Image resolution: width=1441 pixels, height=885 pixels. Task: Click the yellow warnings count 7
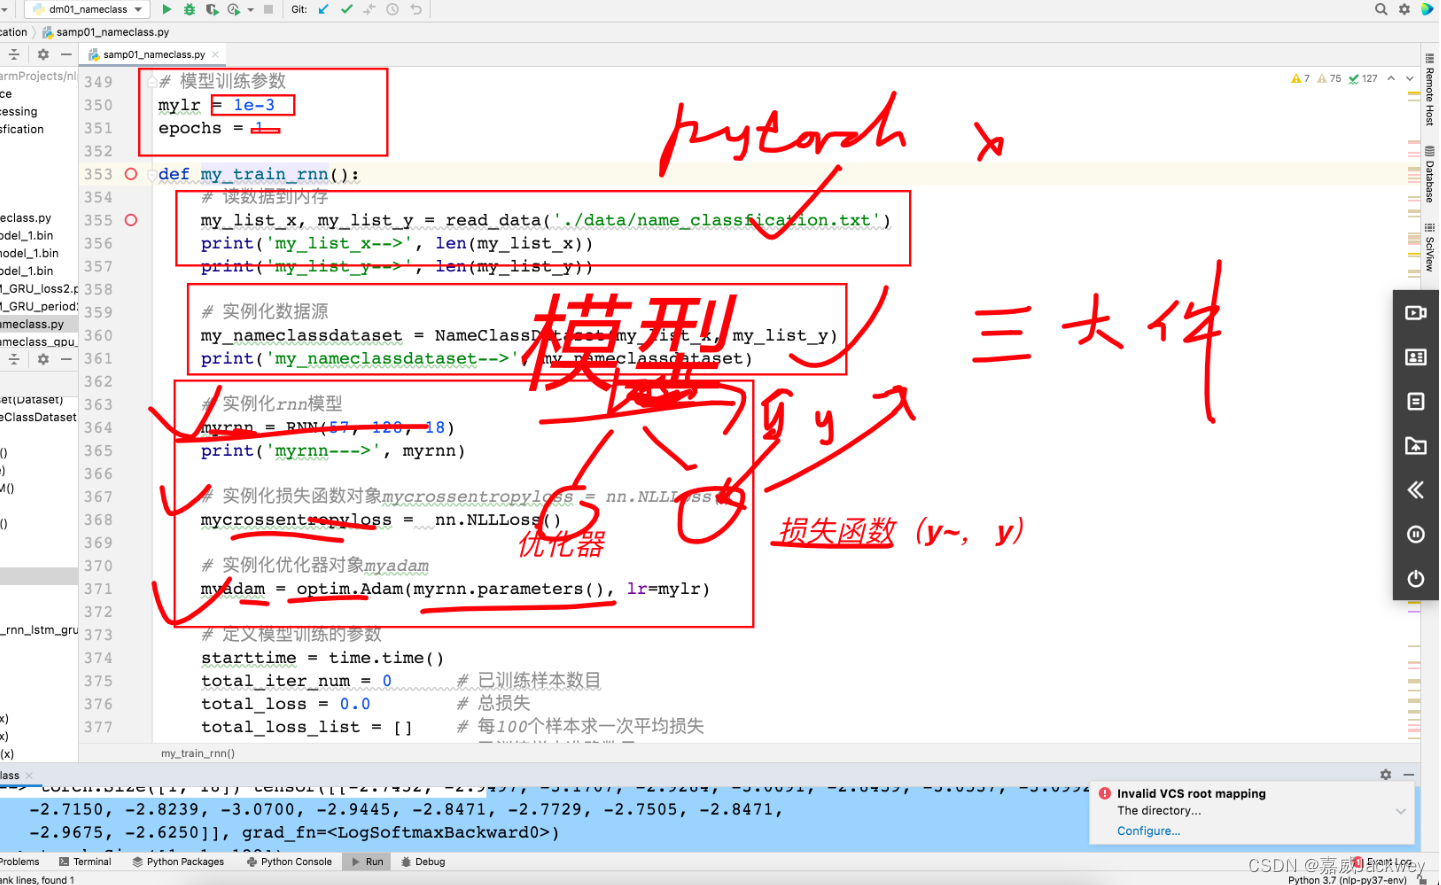(1300, 78)
